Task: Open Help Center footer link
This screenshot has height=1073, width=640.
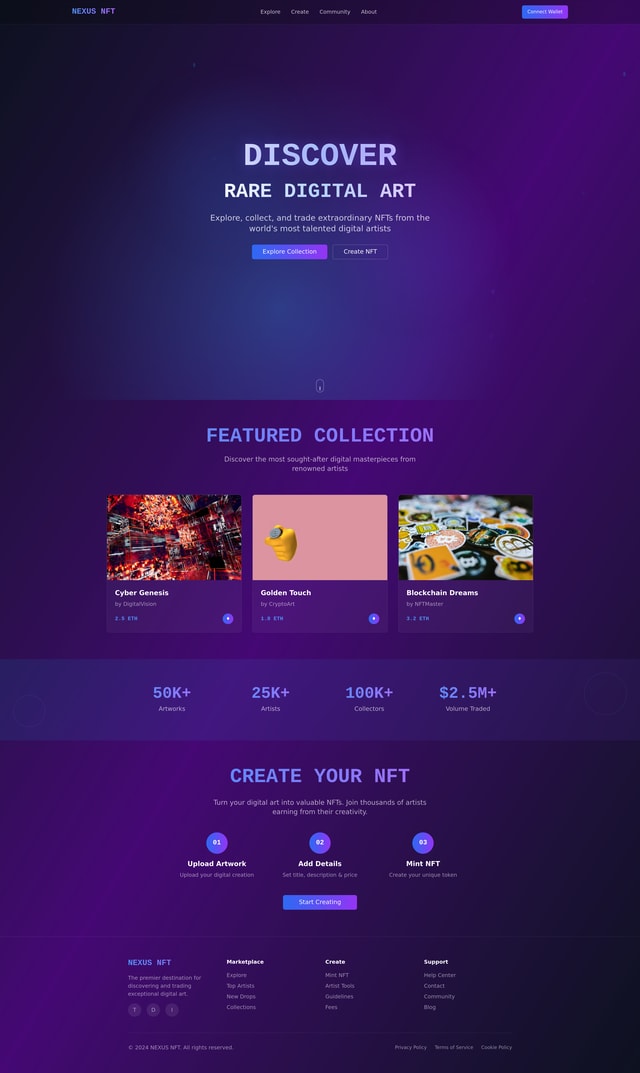Action: pos(439,975)
